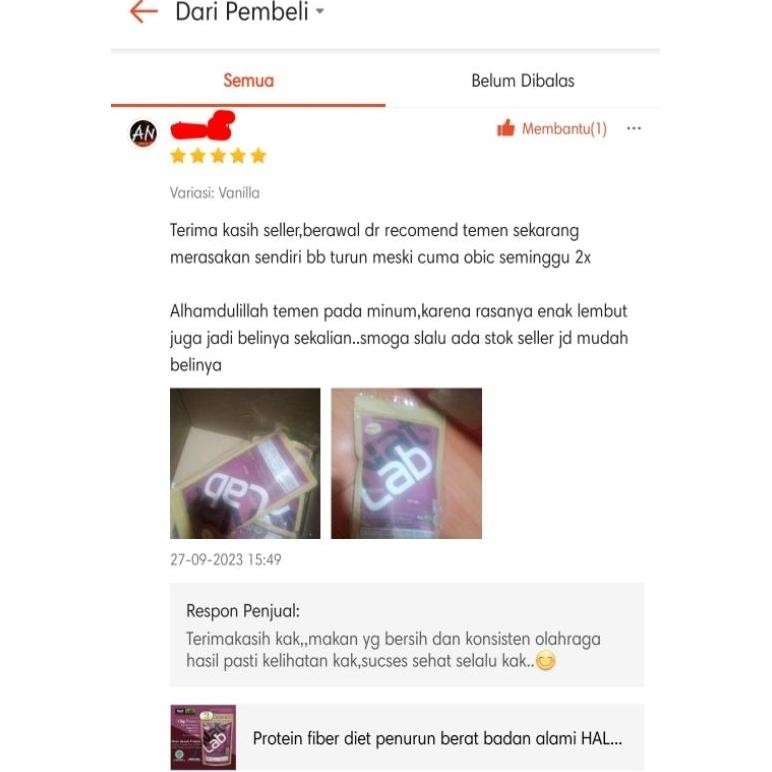Tap the reviewer's AN profile avatar
Viewport: 772px width, 772px height.
pos(143,133)
